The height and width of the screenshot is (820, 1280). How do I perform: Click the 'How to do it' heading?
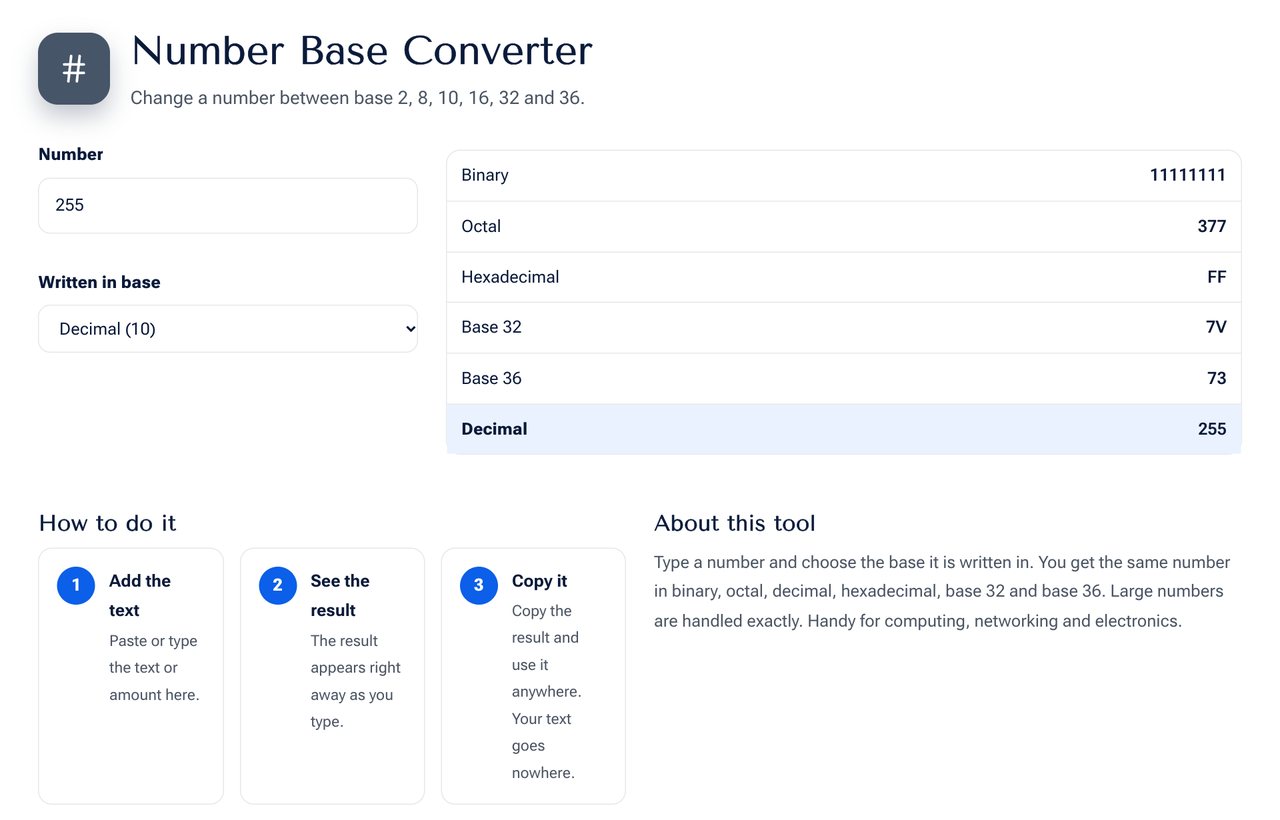[x=107, y=523]
